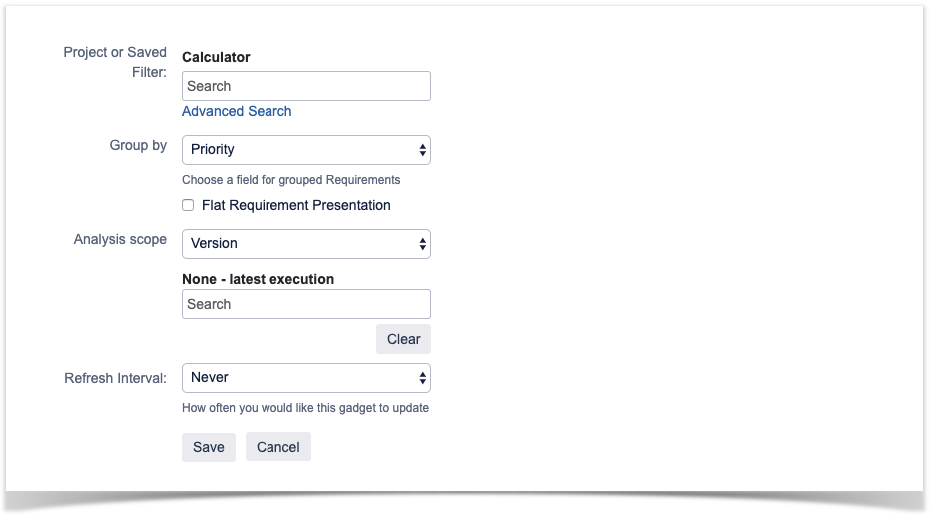
Task: Follow the Advanced Search link
Action: [237, 111]
